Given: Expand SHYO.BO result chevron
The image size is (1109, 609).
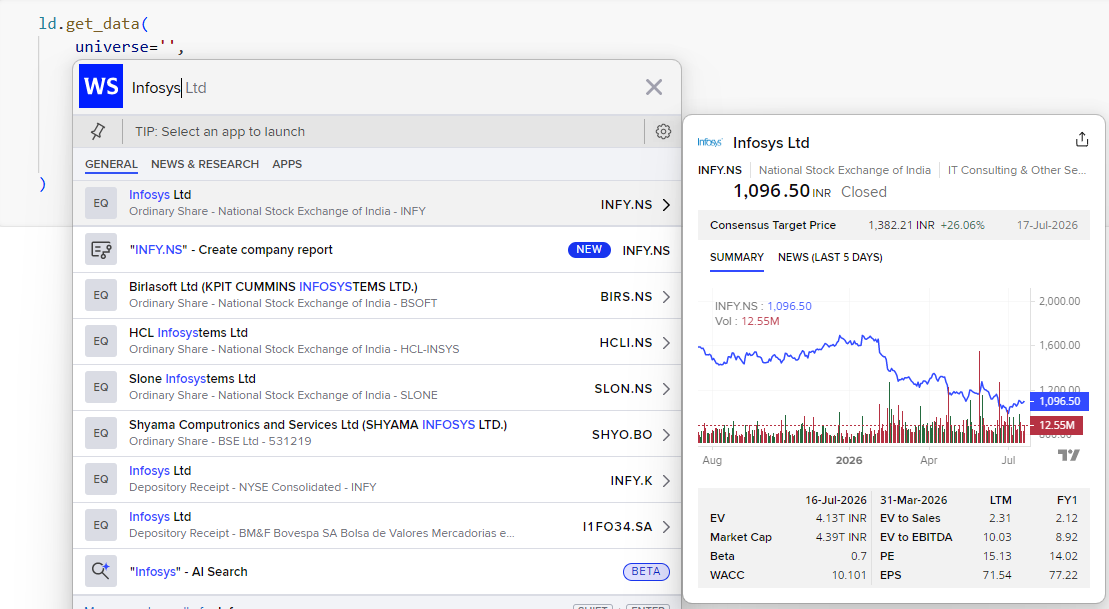Looking at the screenshot, I should tap(666, 434).
